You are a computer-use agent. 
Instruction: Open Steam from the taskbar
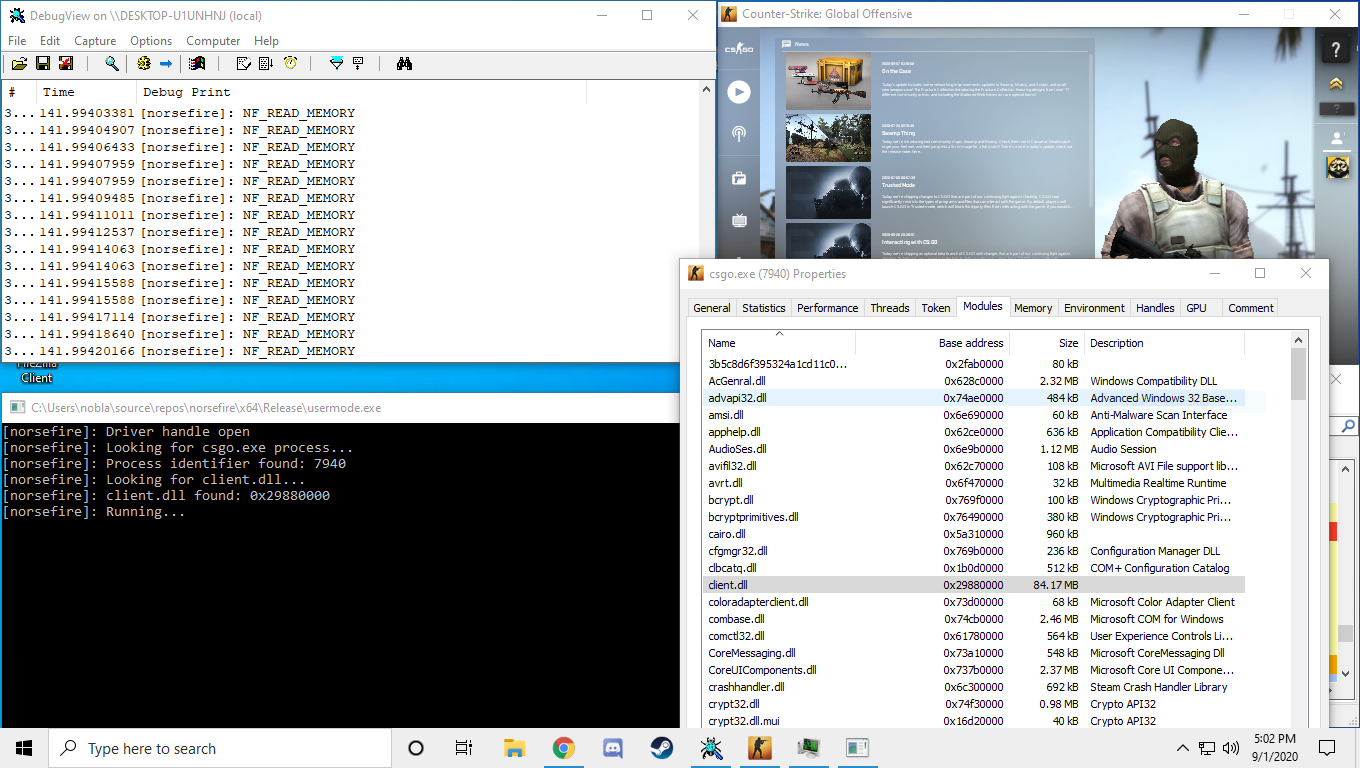click(662, 748)
